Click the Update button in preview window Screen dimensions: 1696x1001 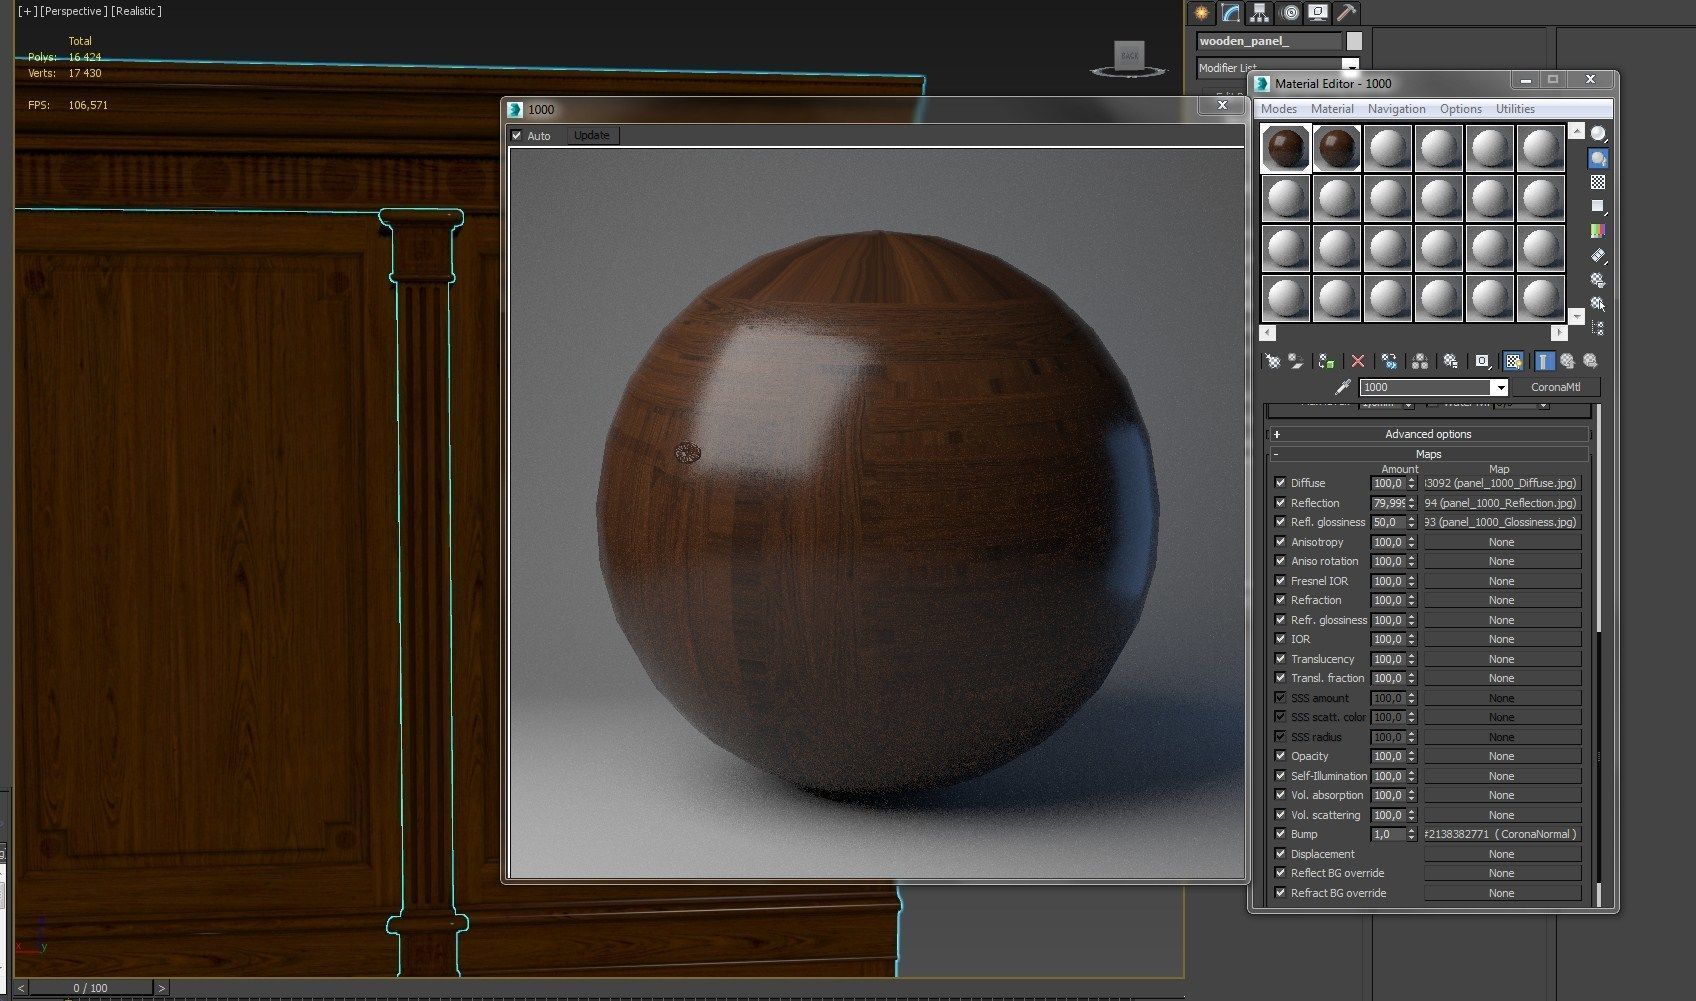(x=592, y=135)
